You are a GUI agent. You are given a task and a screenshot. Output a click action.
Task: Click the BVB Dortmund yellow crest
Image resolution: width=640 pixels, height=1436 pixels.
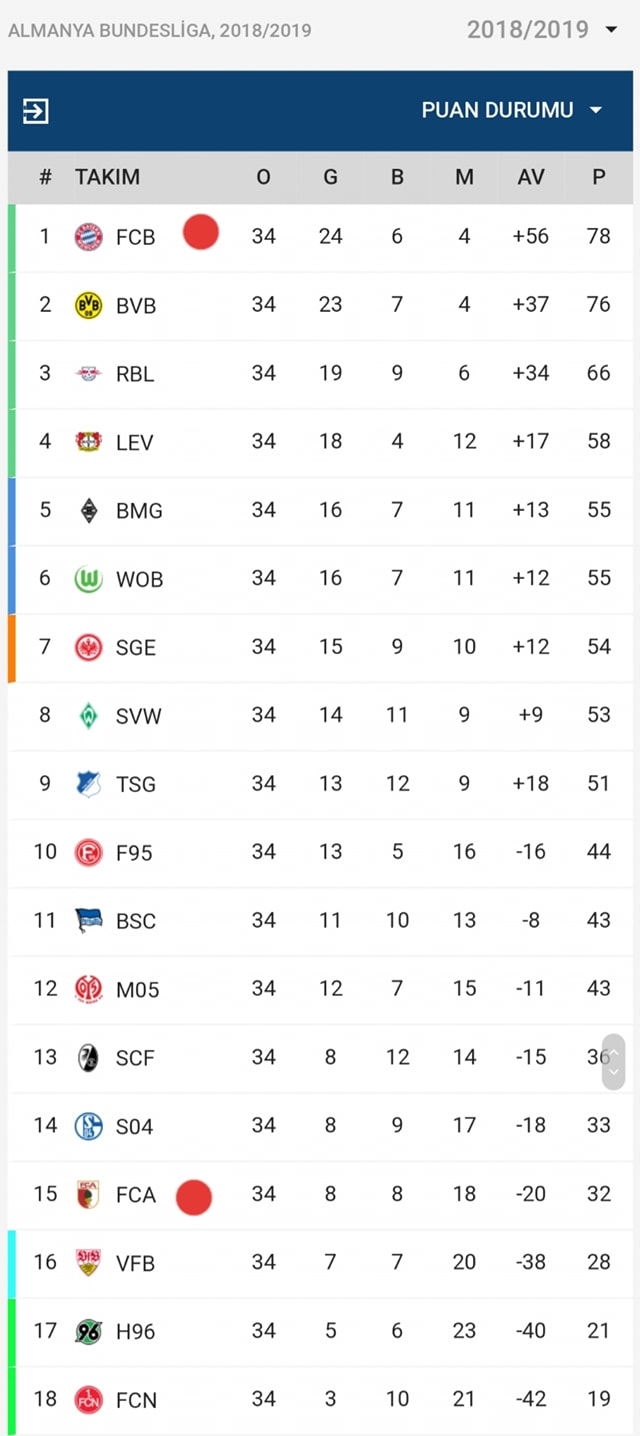[x=89, y=305]
